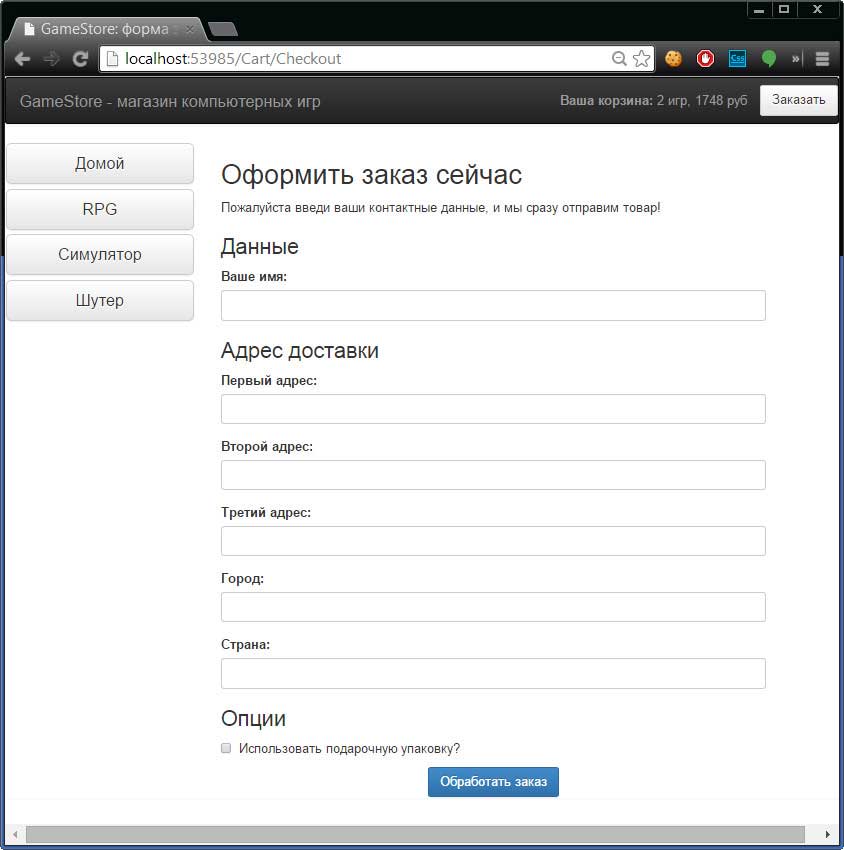
Task: Open the CSS extension icon
Action: click(737, 59)
